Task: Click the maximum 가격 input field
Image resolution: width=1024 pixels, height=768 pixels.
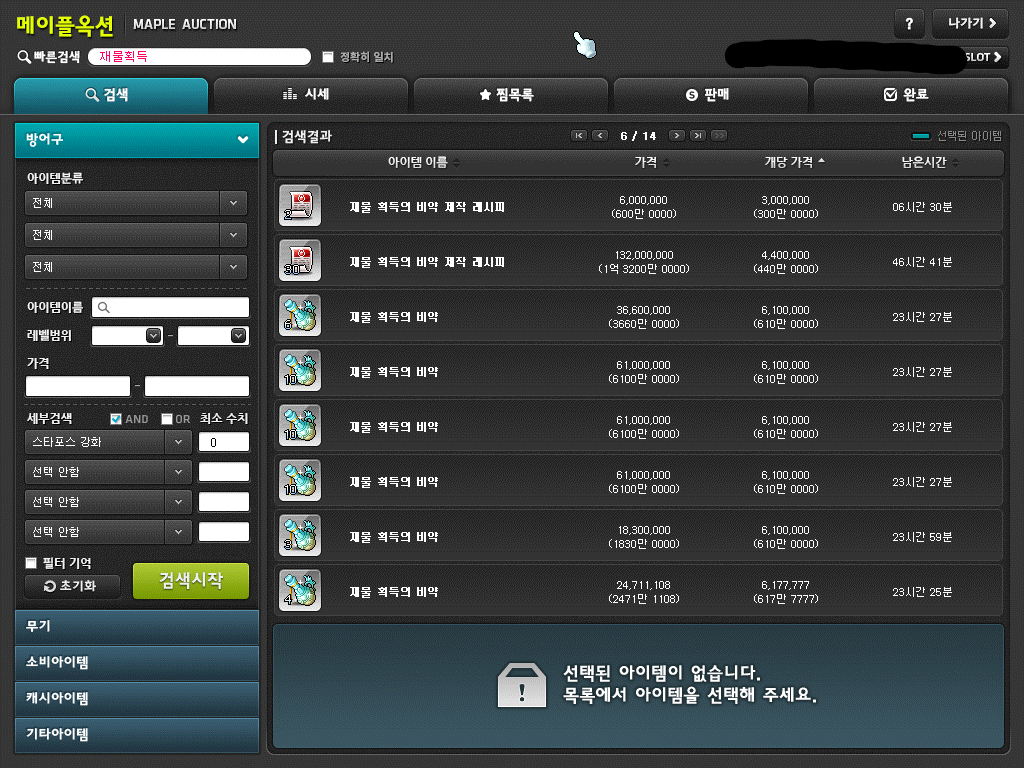Action: 197,386
